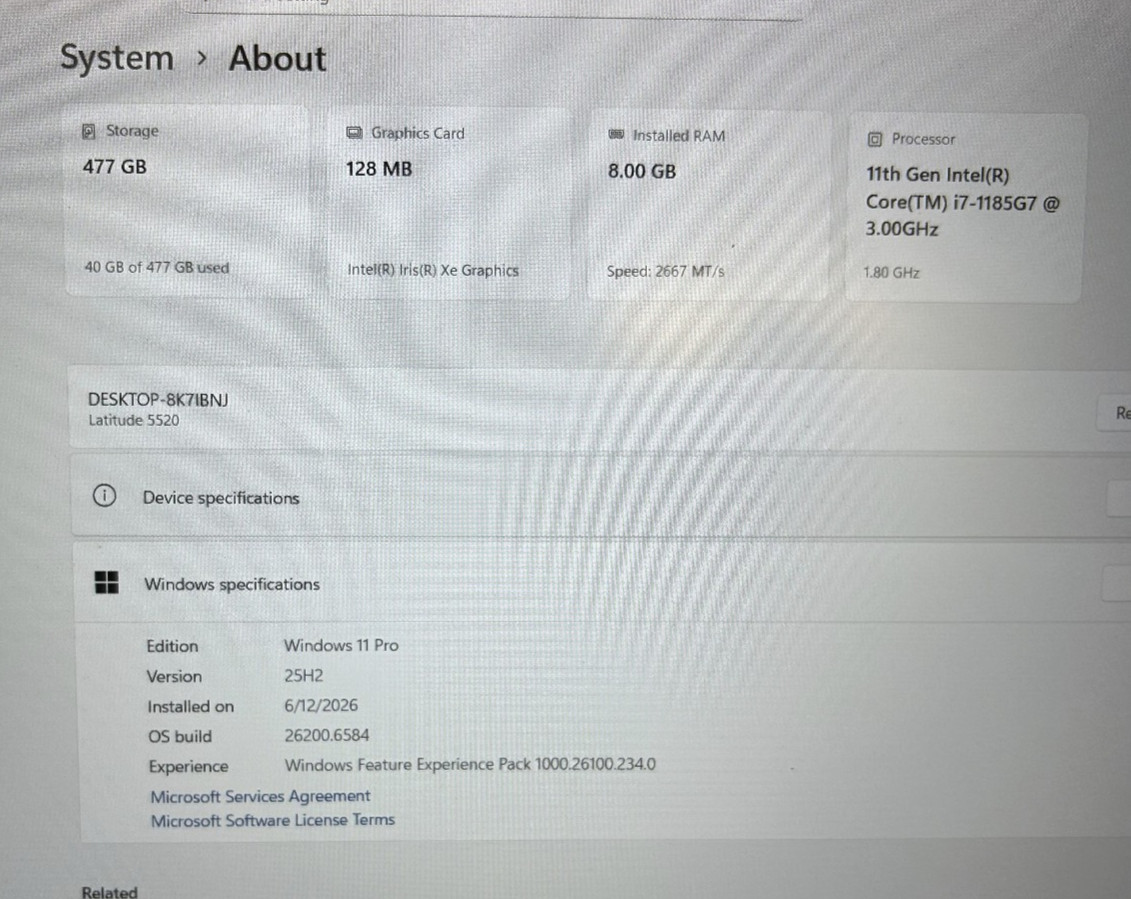Click the 40 GB of 477 GB used text
The width and height of the screenshot is (1131, 899).
[x=157, y=268]
